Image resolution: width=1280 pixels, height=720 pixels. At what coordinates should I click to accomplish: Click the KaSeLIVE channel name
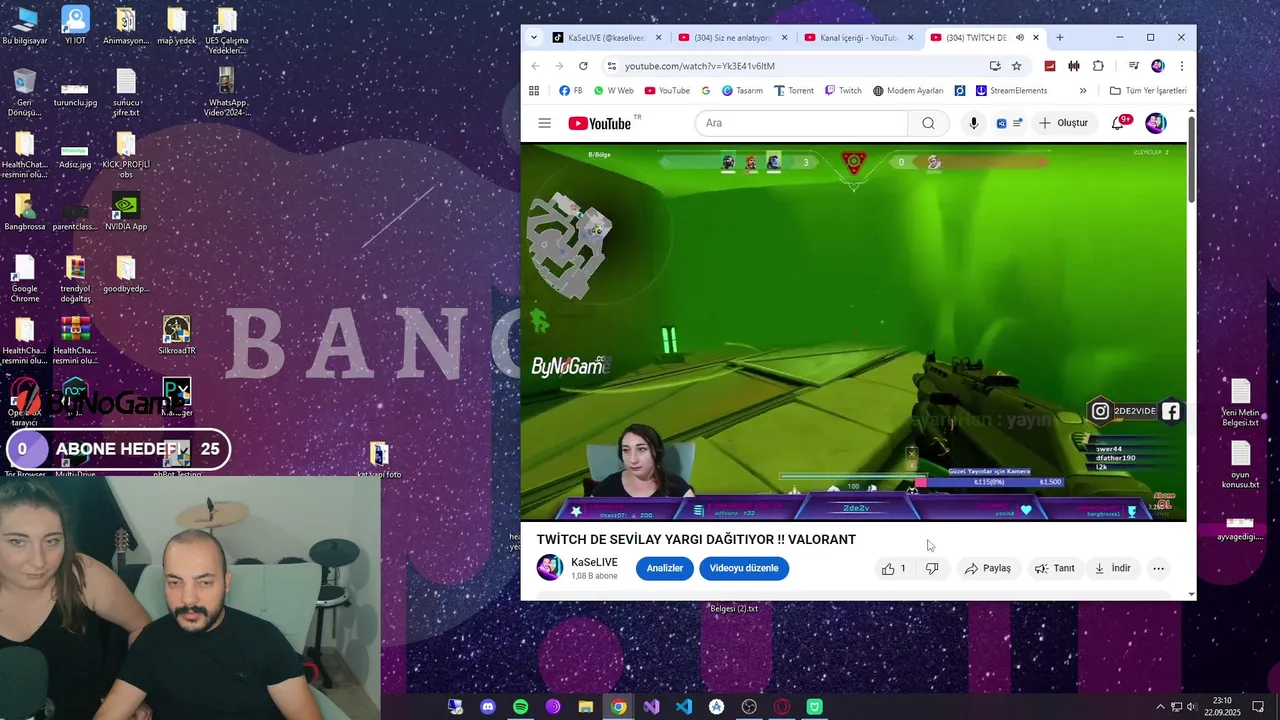[594, 562]
